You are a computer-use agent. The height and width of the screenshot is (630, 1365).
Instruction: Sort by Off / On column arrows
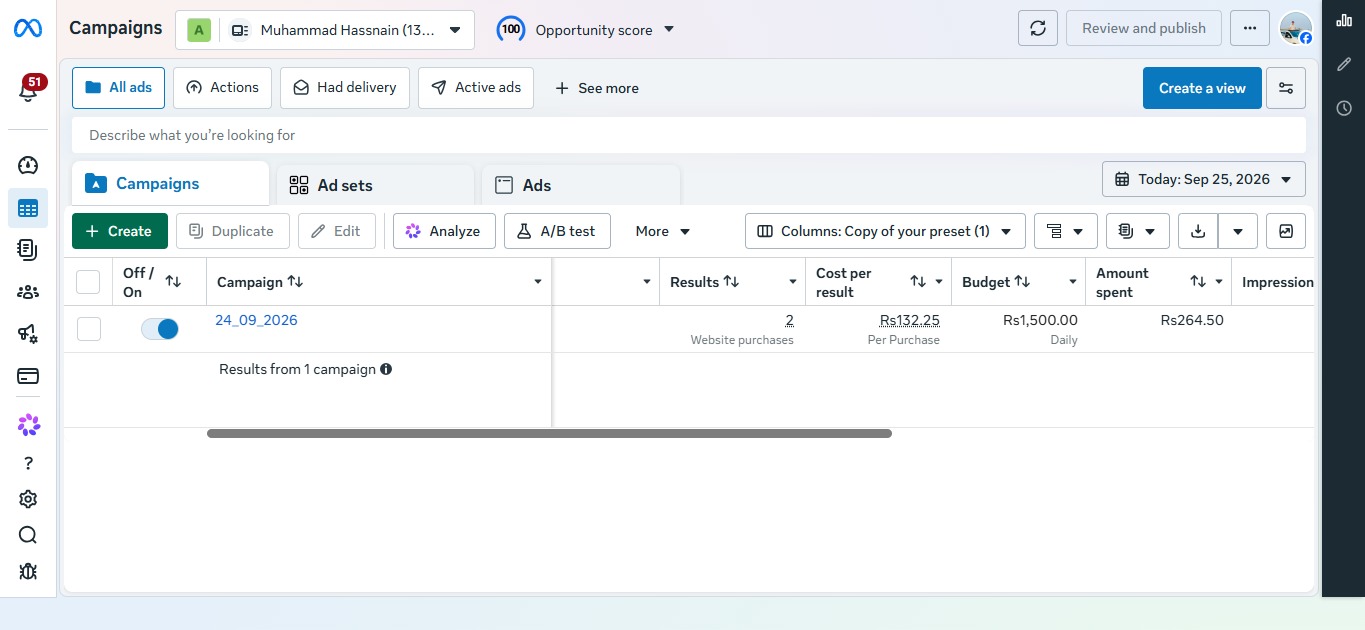(173, 282)
